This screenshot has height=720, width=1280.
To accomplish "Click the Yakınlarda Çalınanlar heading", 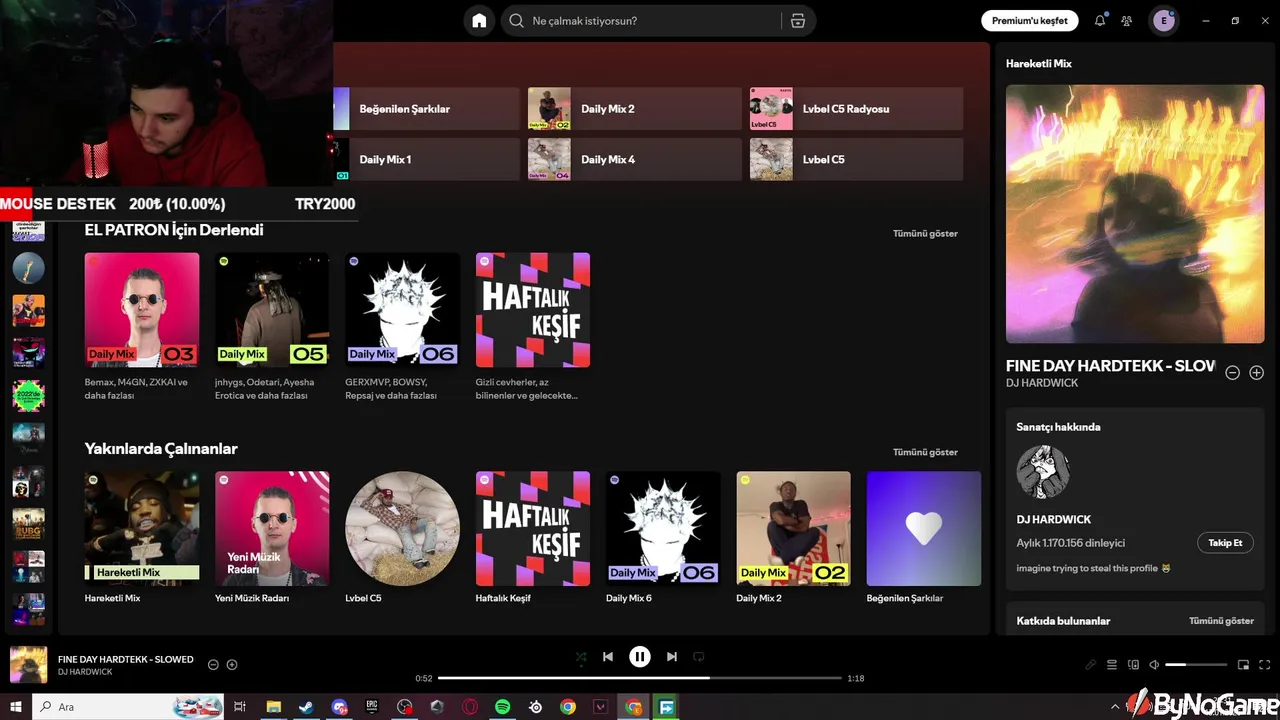I will pyautogui.click(x=161, y=449).
